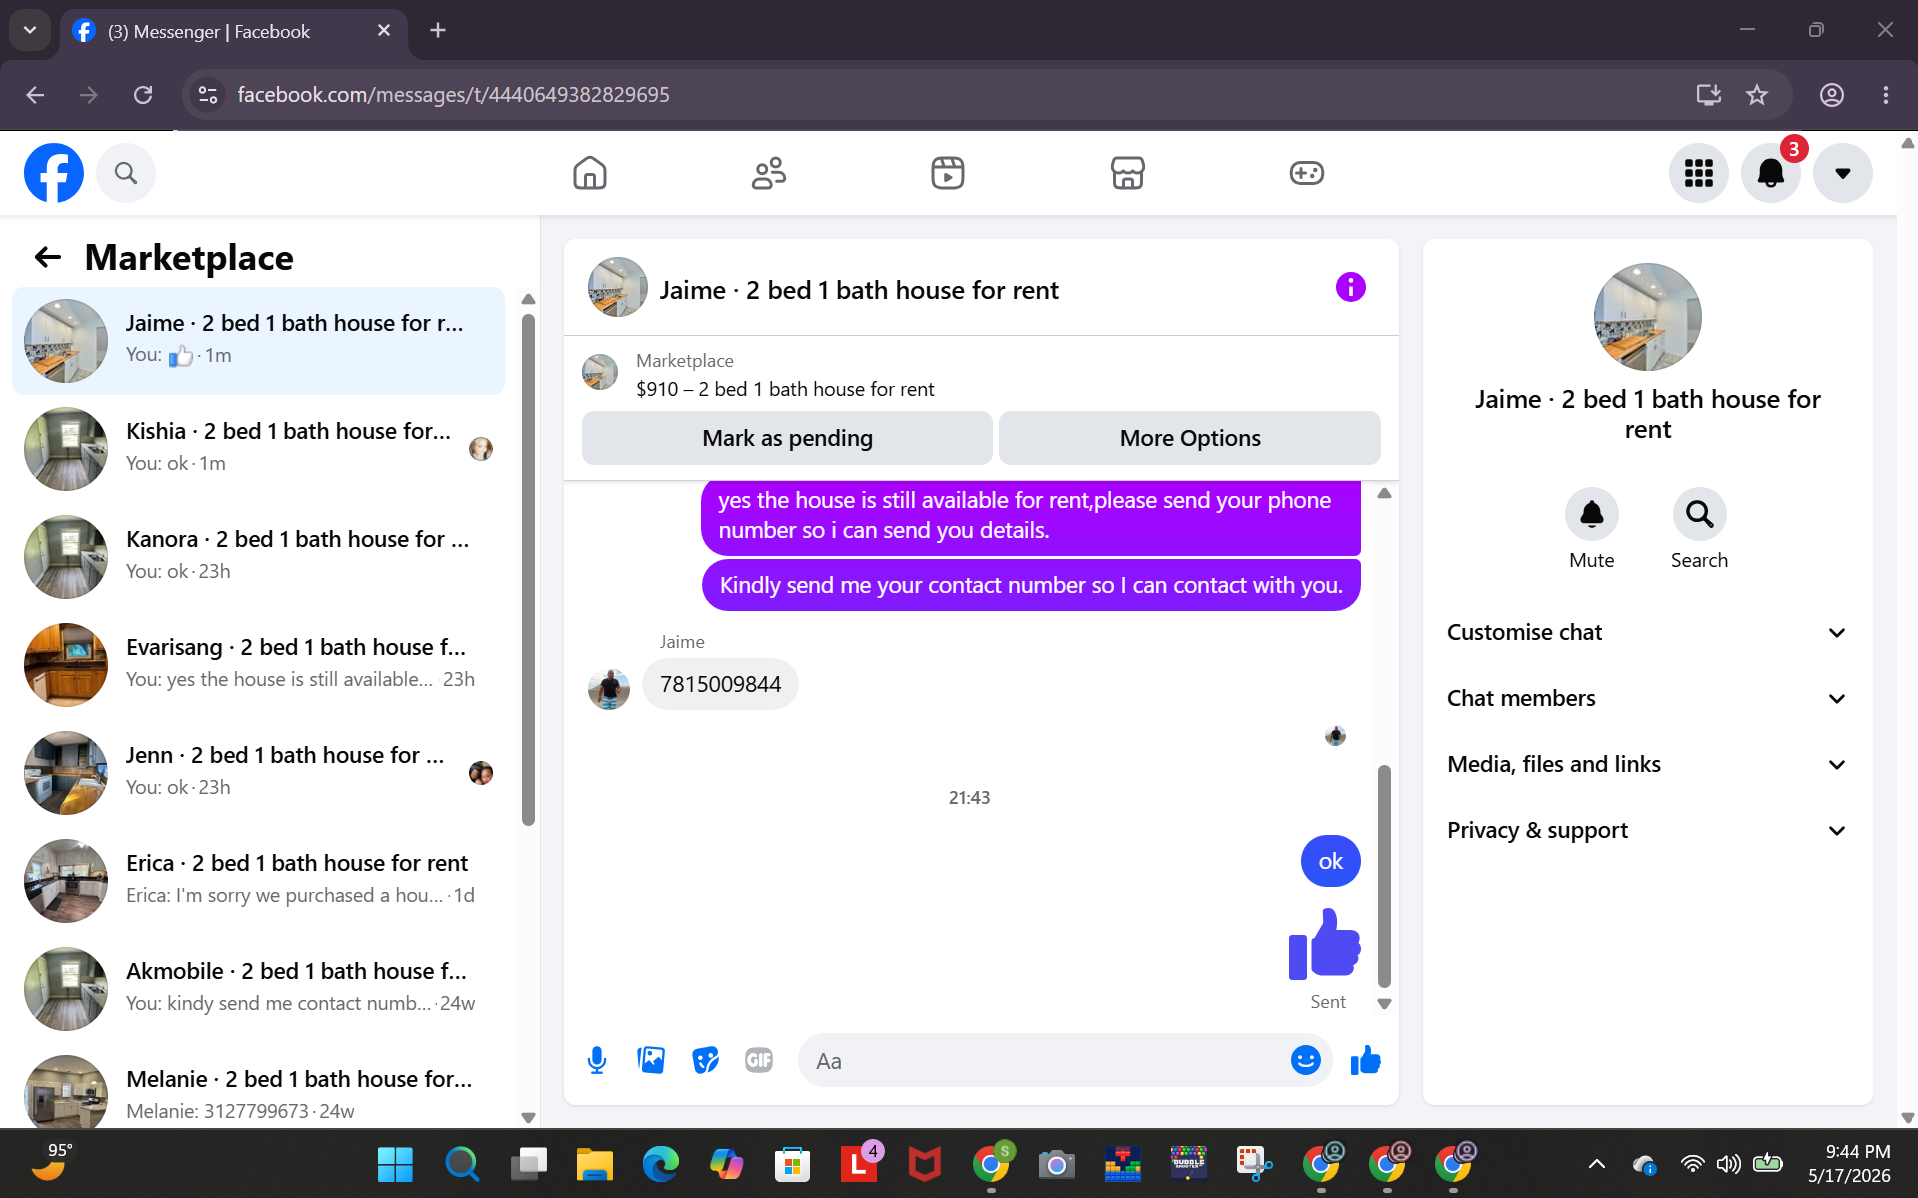Open More Options for the listing
Screen dimensions: 1918x1198
[x=1190, y=438]
